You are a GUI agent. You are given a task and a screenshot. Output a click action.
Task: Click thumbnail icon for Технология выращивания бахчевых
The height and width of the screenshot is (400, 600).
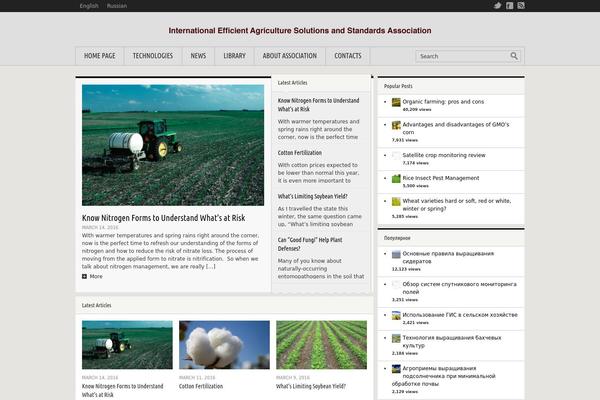click(x=396, y=338)
